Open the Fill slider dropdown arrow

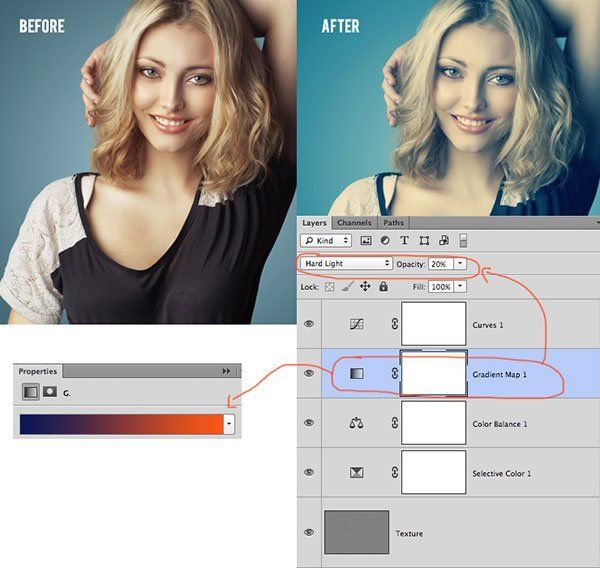pyautogui.click(x=460, y=287)
